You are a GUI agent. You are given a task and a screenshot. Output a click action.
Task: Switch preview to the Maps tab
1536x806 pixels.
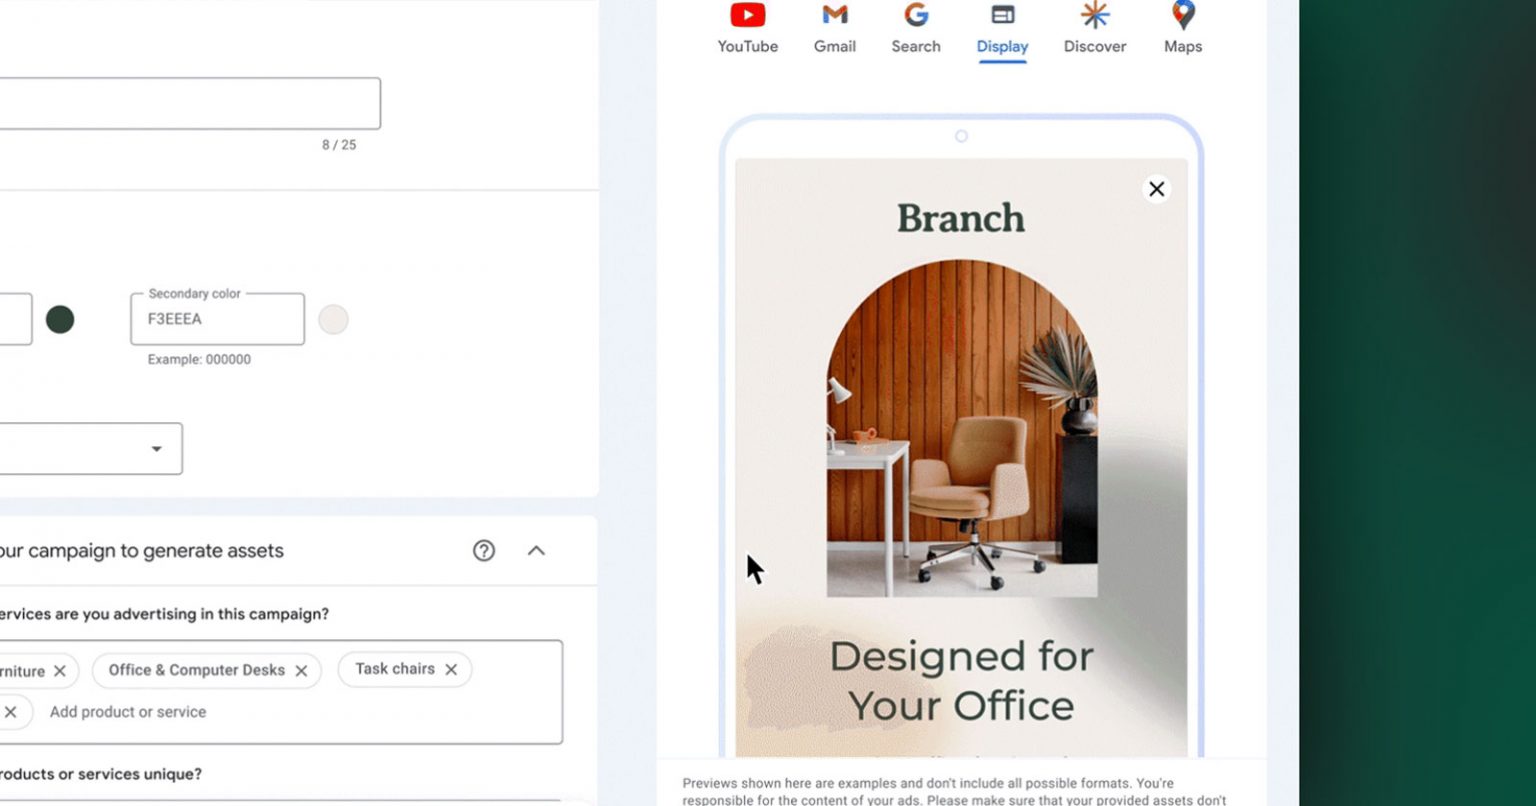pos(1183,29)
